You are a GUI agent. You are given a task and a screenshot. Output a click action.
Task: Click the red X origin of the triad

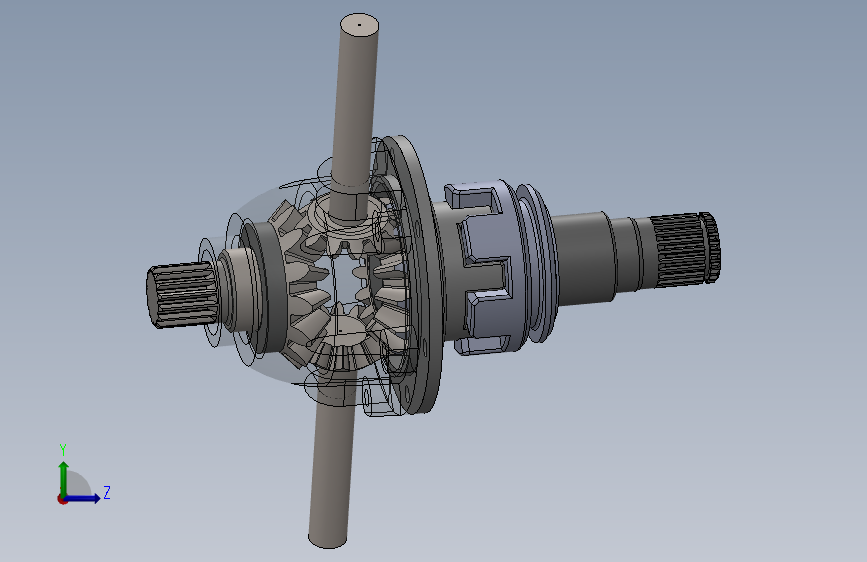tap(62, 499)
